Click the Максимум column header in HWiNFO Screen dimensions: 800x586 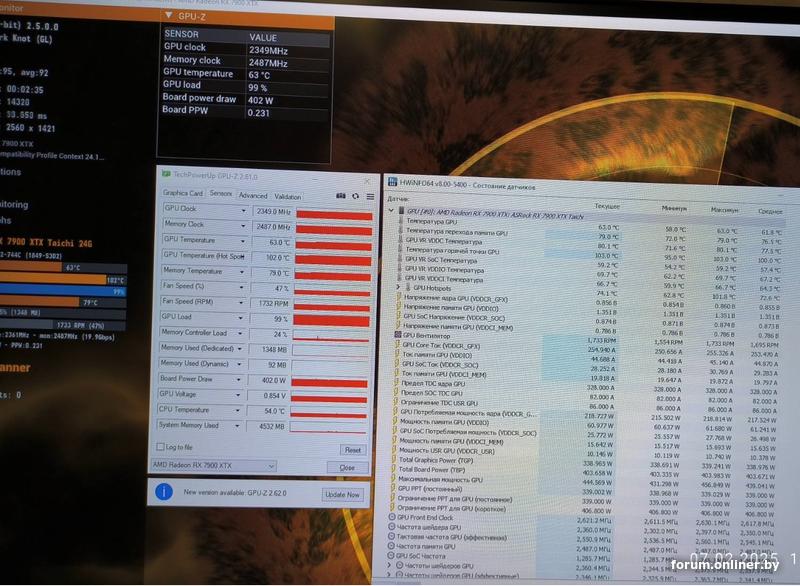coord(724,210)
